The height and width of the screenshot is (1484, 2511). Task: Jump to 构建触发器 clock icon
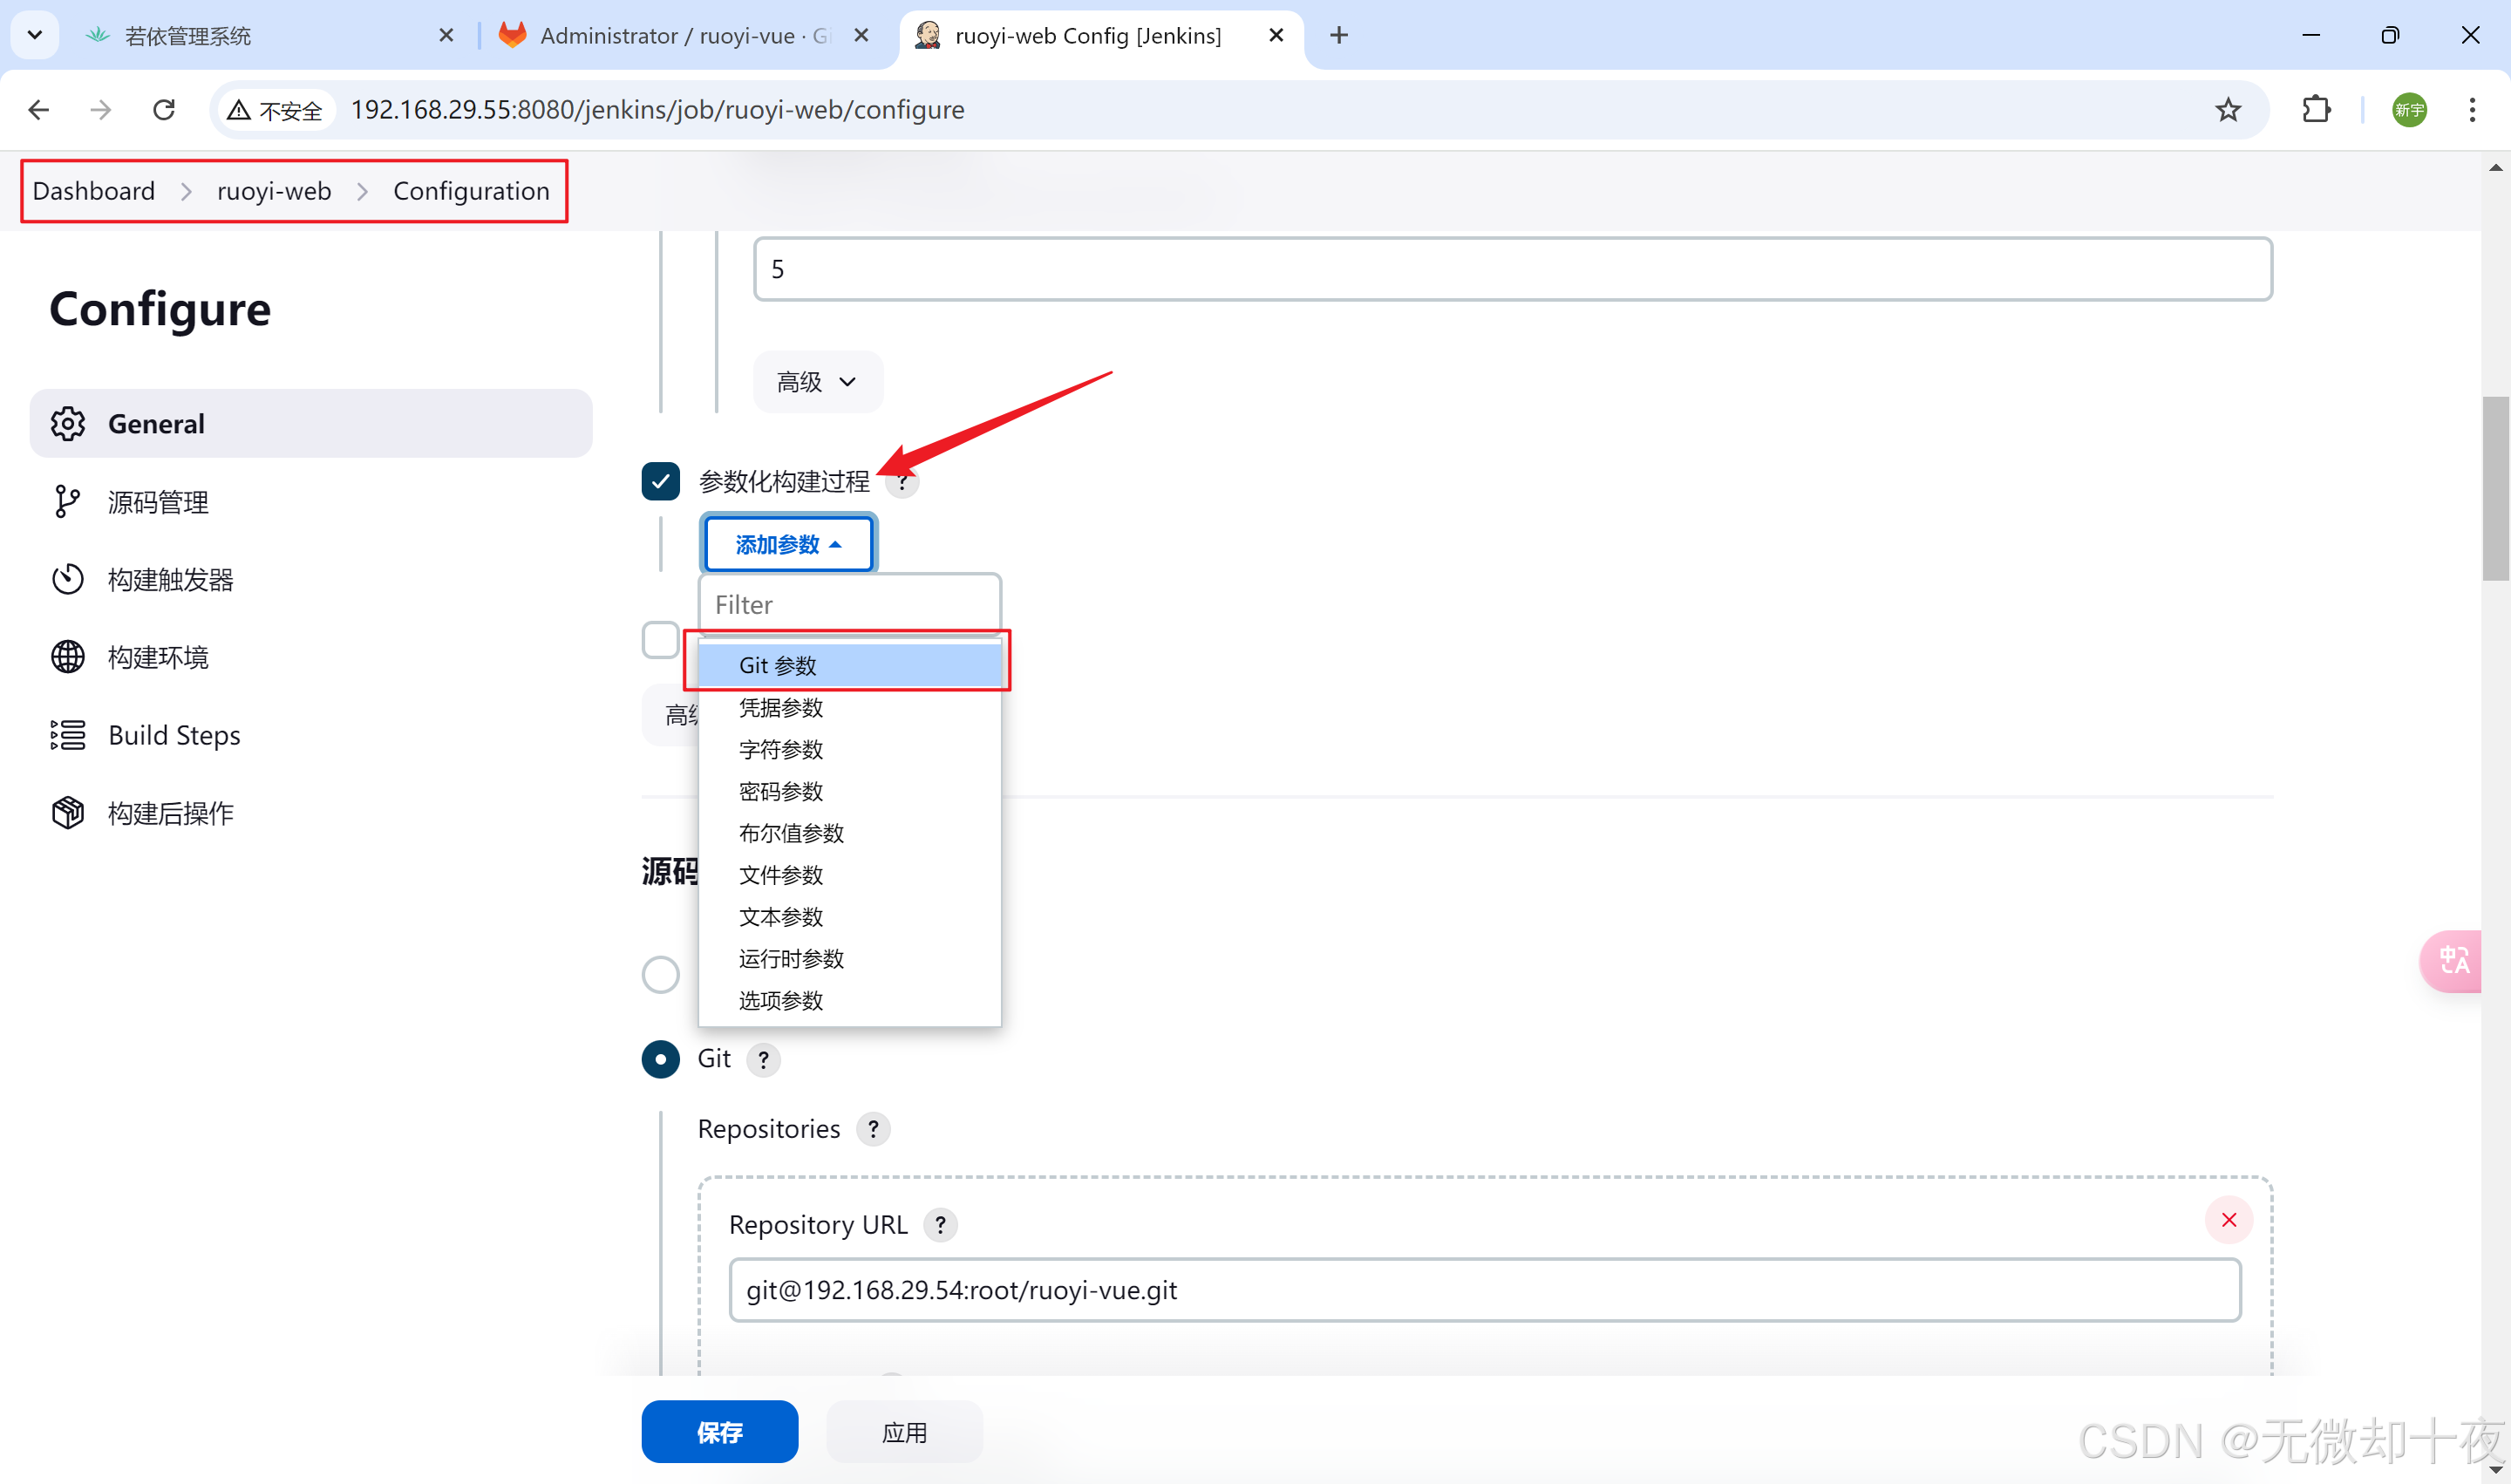point(67,580)
